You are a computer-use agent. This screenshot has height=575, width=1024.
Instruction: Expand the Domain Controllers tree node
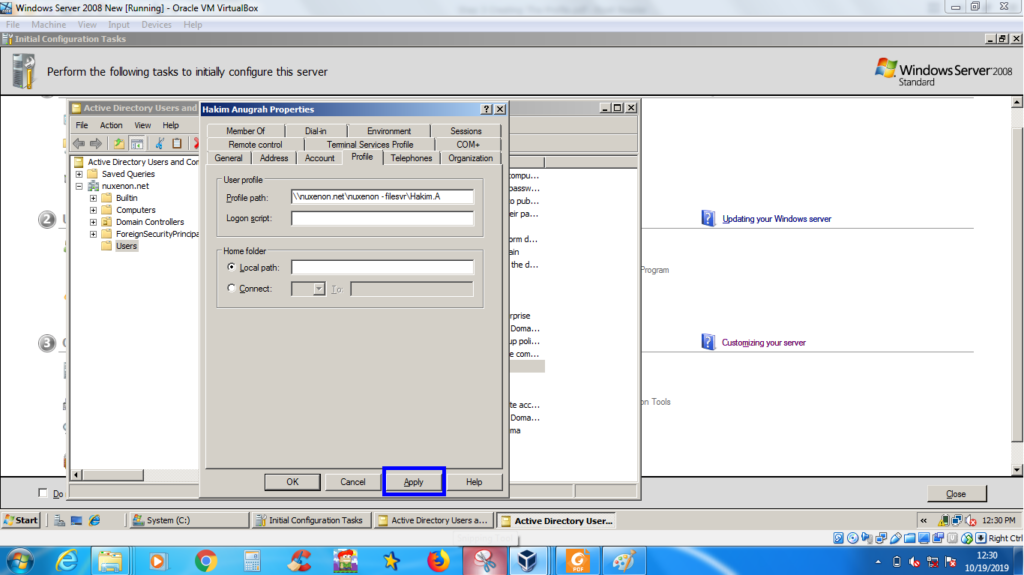click(93, 222)
